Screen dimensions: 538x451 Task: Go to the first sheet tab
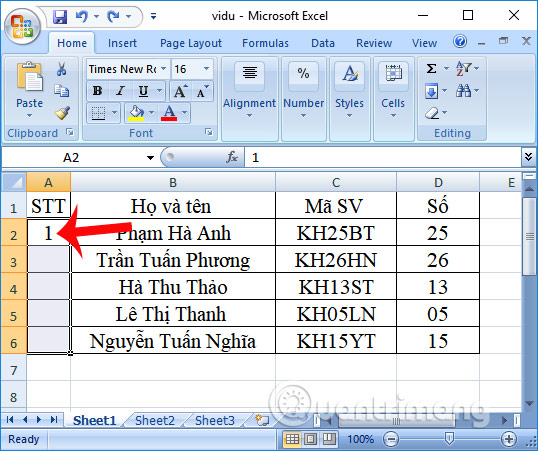click(x=10, y=419)
